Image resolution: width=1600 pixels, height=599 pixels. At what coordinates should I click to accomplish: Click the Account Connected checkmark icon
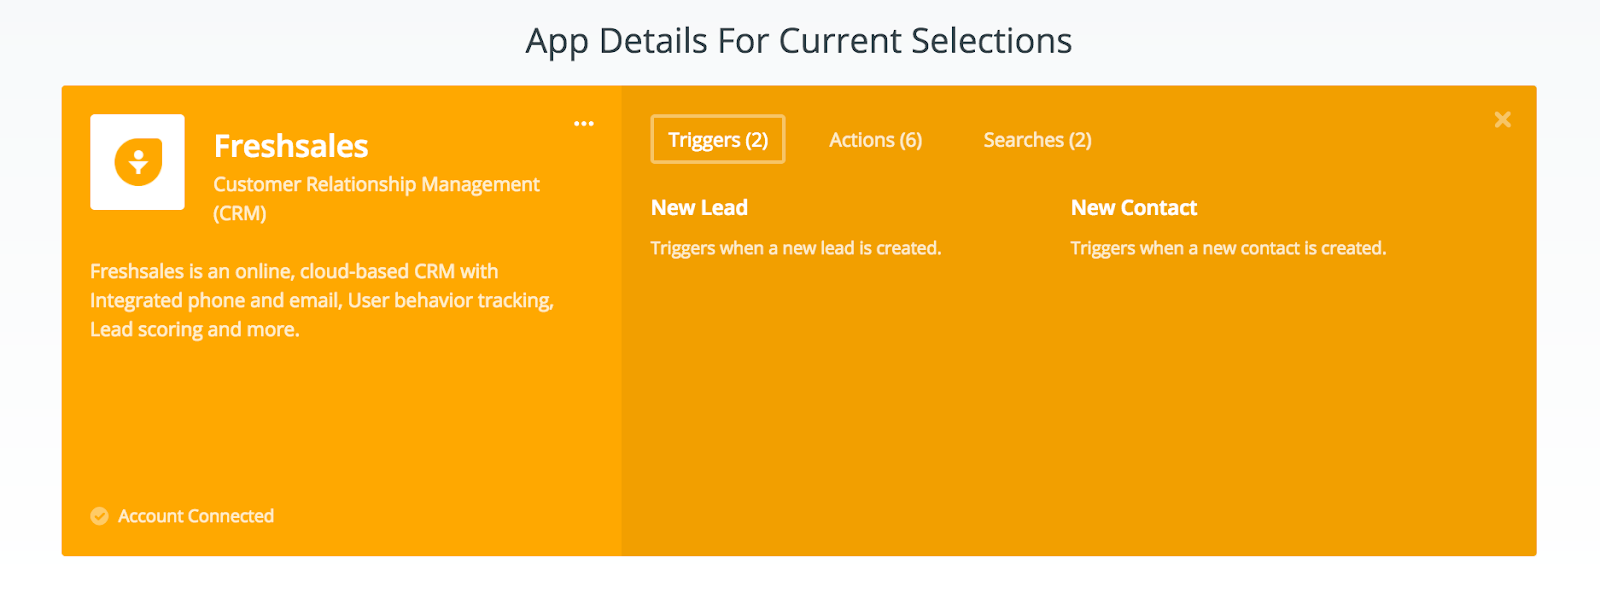click(99, 516)
